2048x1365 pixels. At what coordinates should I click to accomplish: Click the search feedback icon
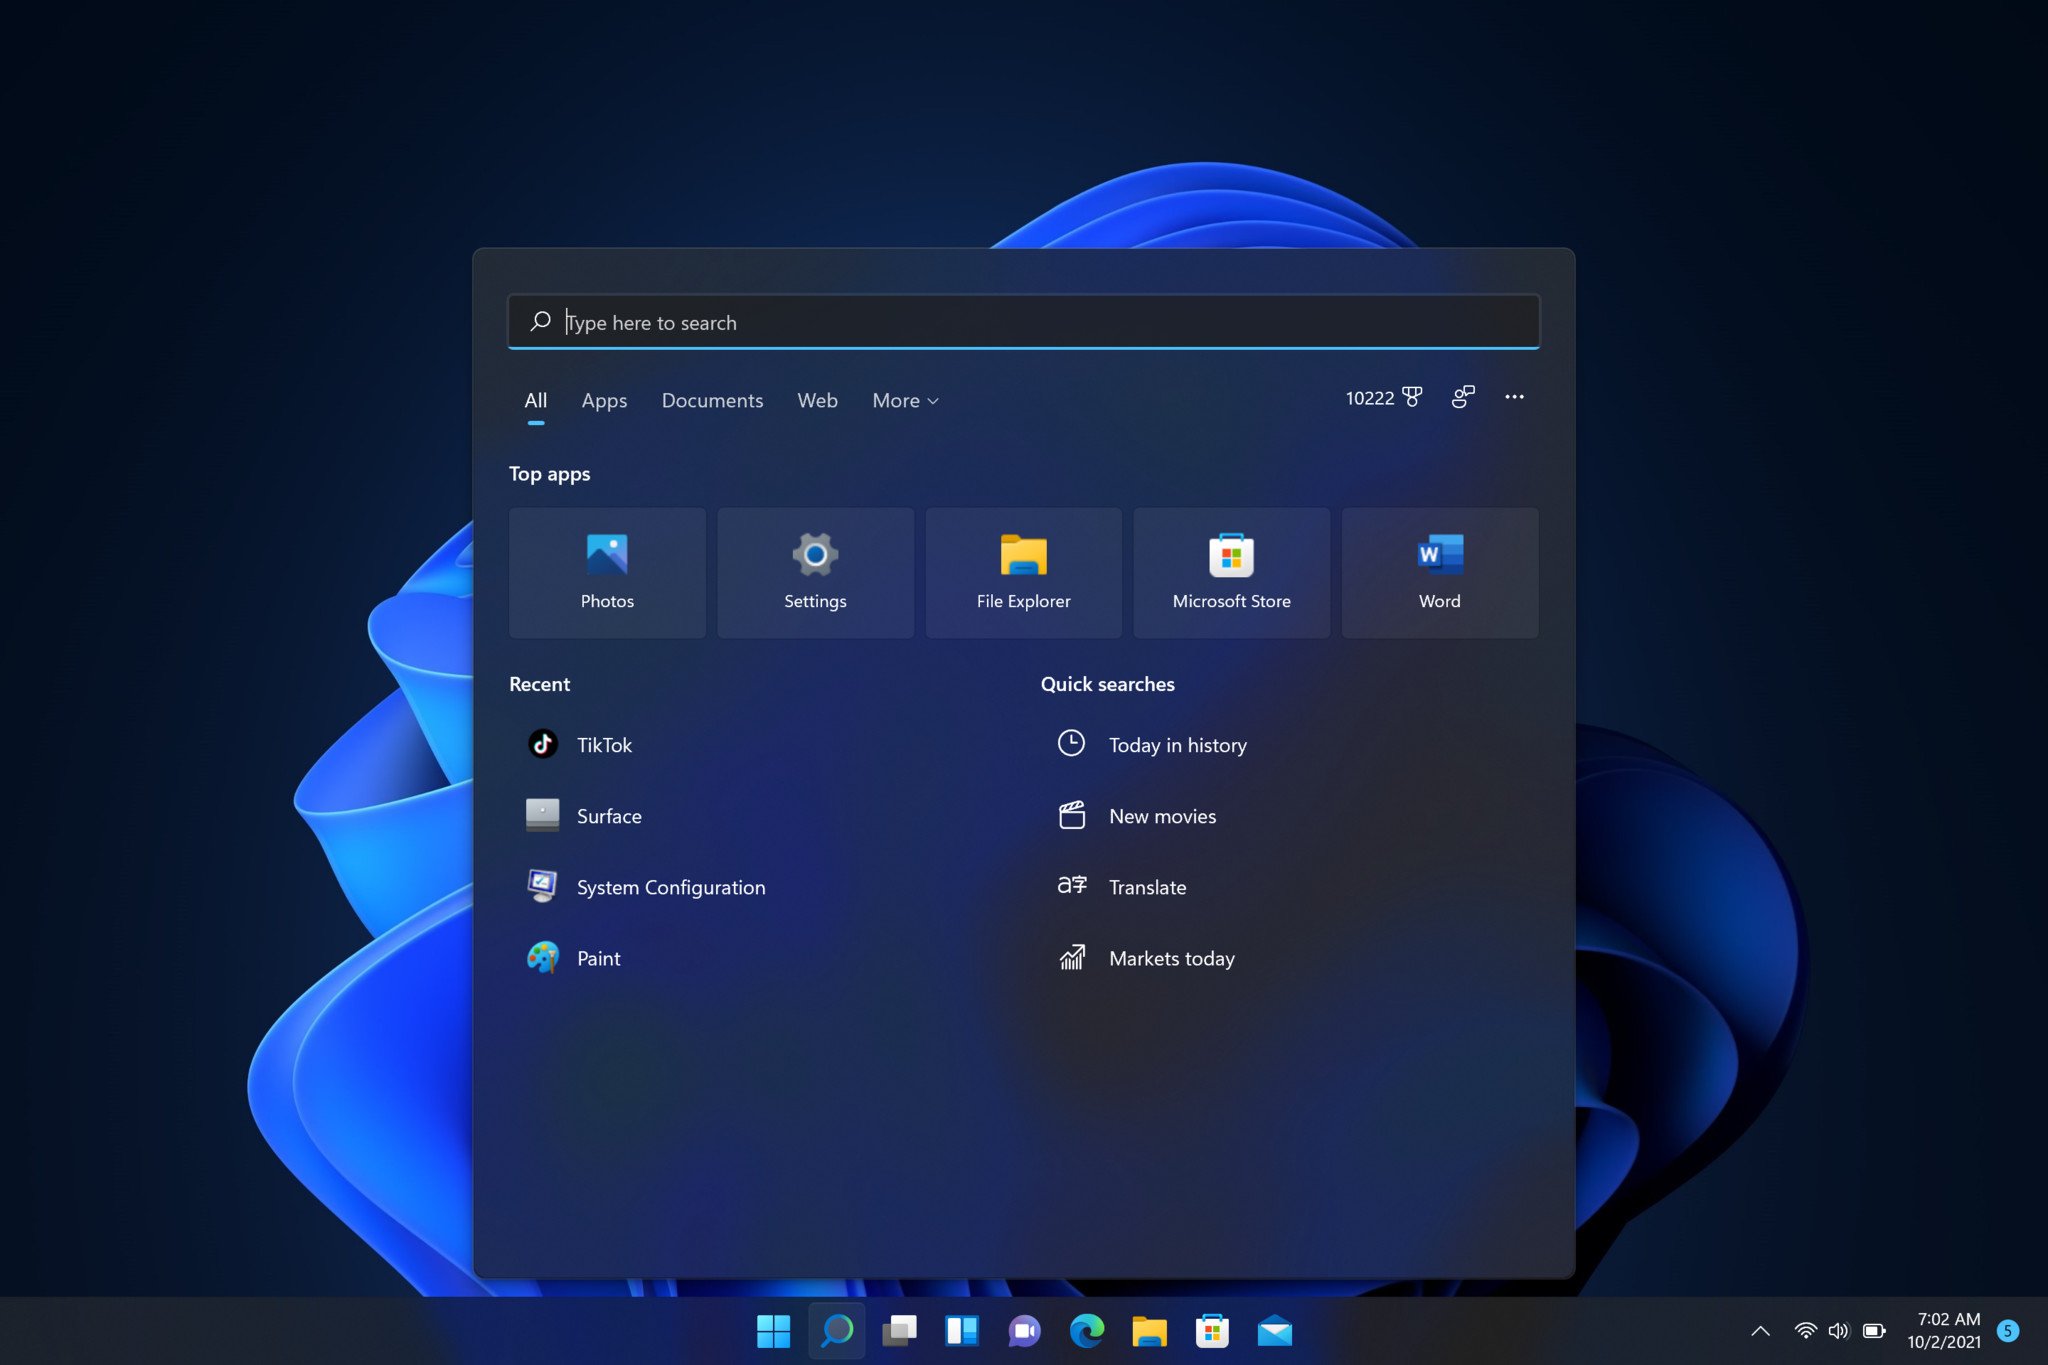(x=1463, y=397)
